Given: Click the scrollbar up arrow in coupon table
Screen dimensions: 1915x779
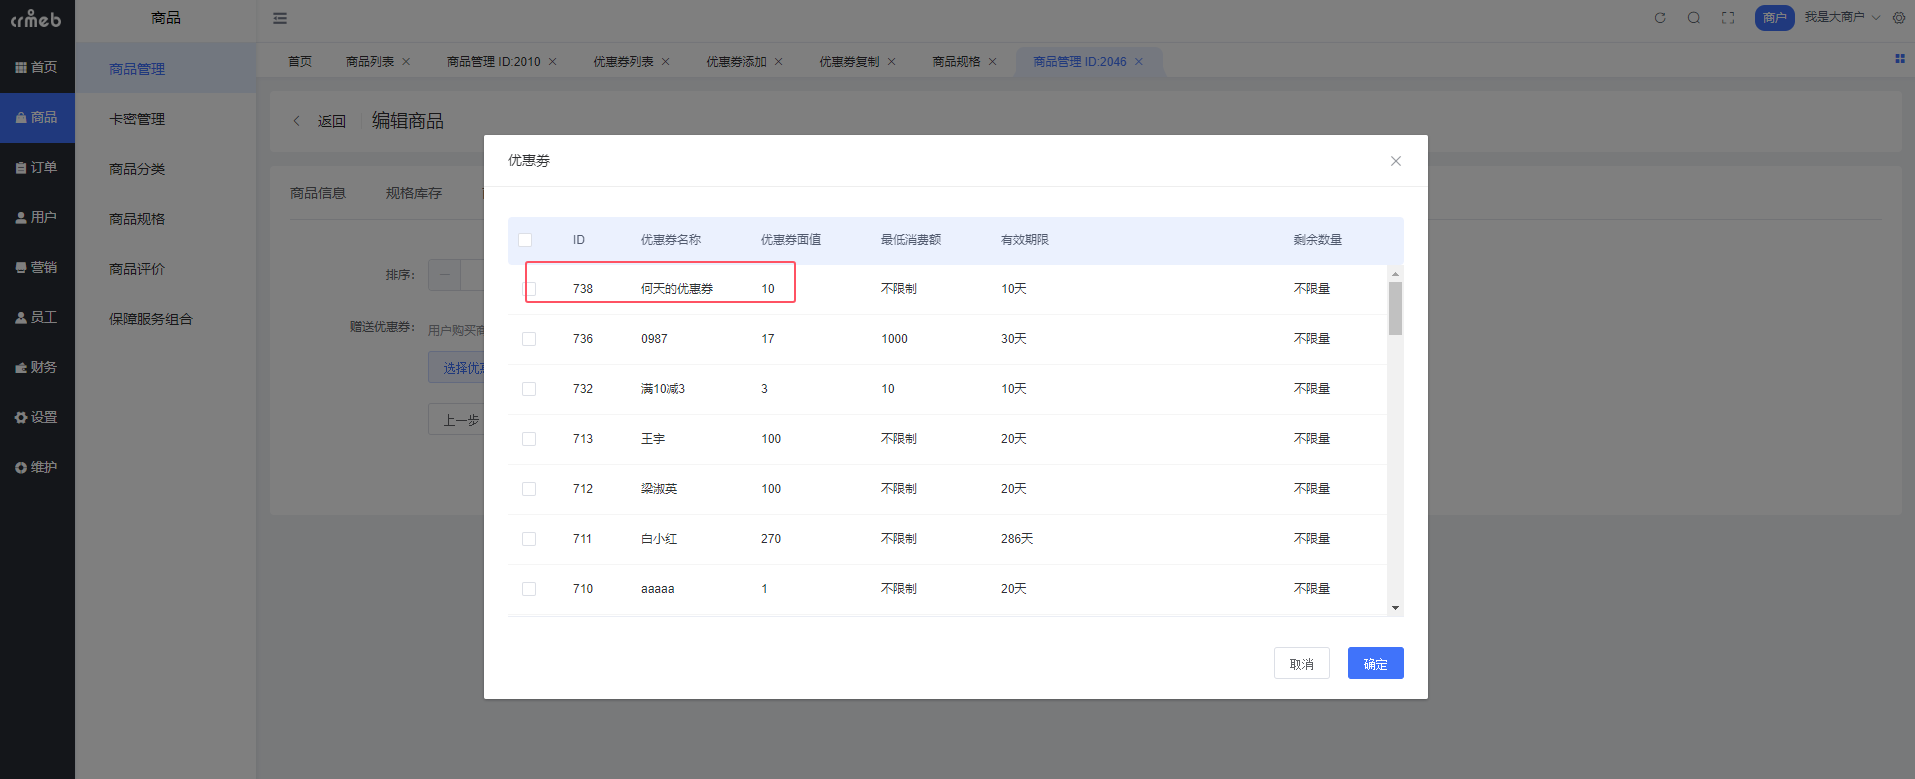Looking at the screenshot, I should 1395,274.
